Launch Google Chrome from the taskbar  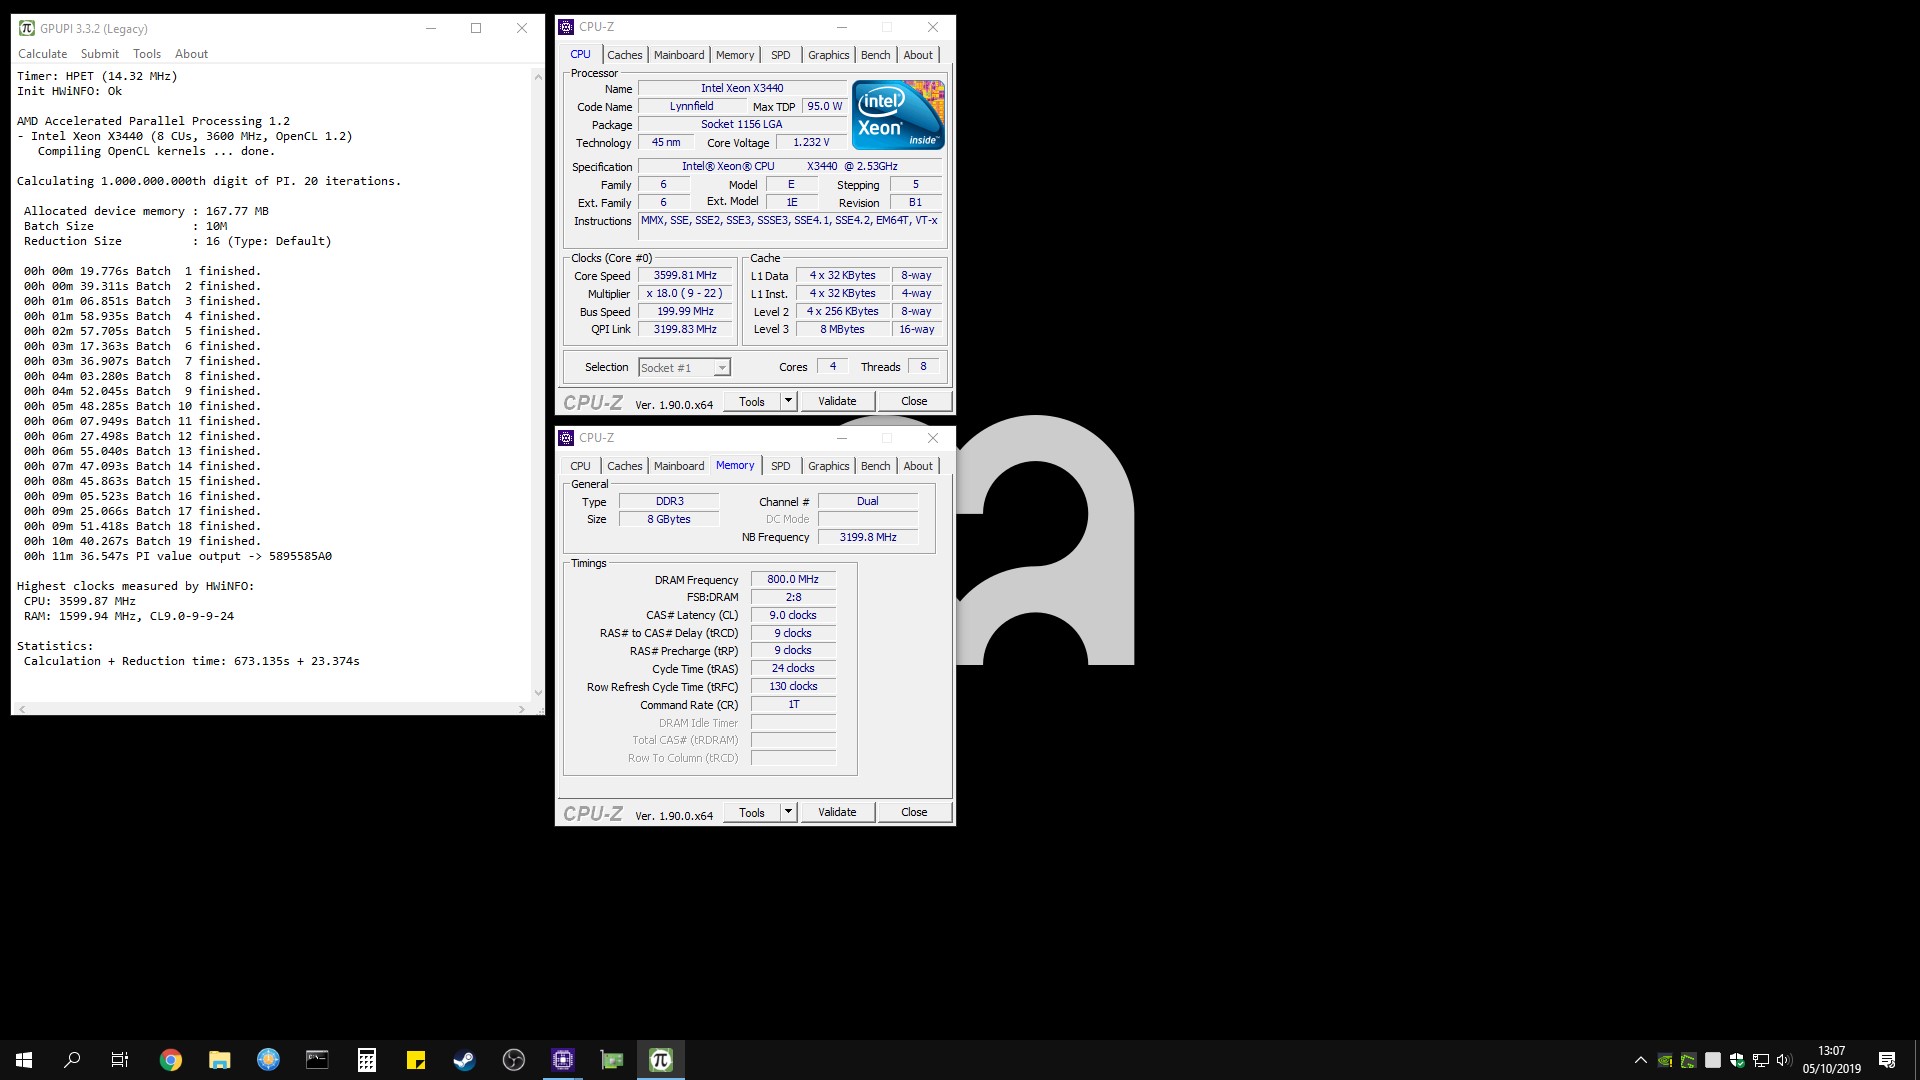point(171,1060)
